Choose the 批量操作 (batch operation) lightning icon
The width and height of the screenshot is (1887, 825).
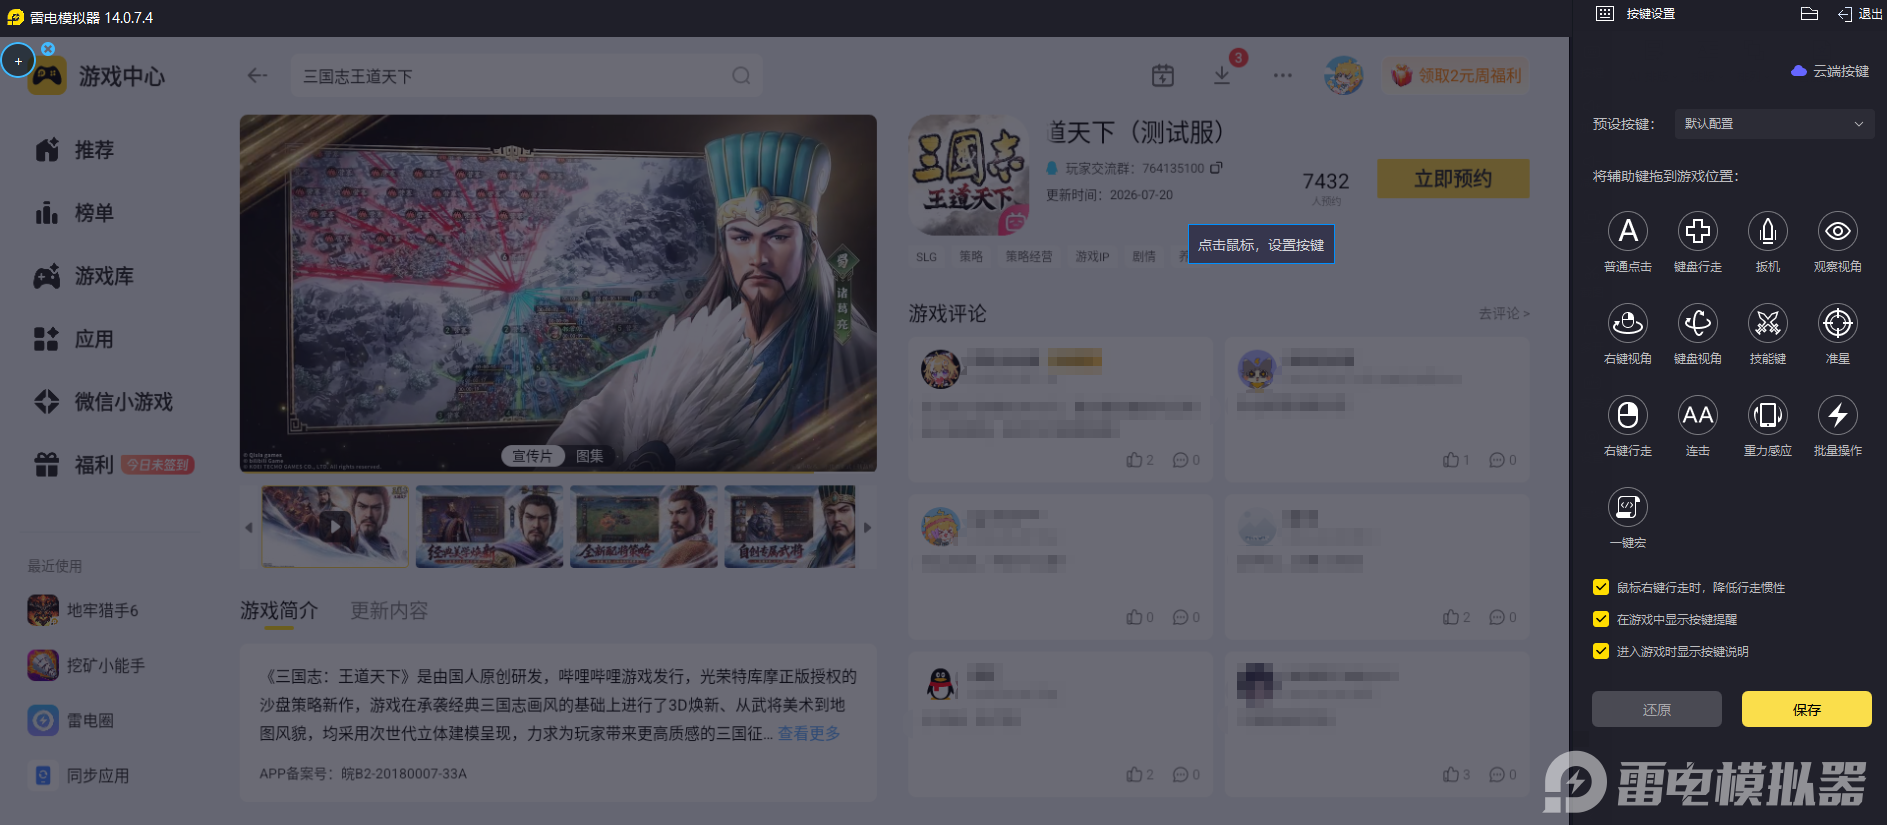click(1838, 415)
